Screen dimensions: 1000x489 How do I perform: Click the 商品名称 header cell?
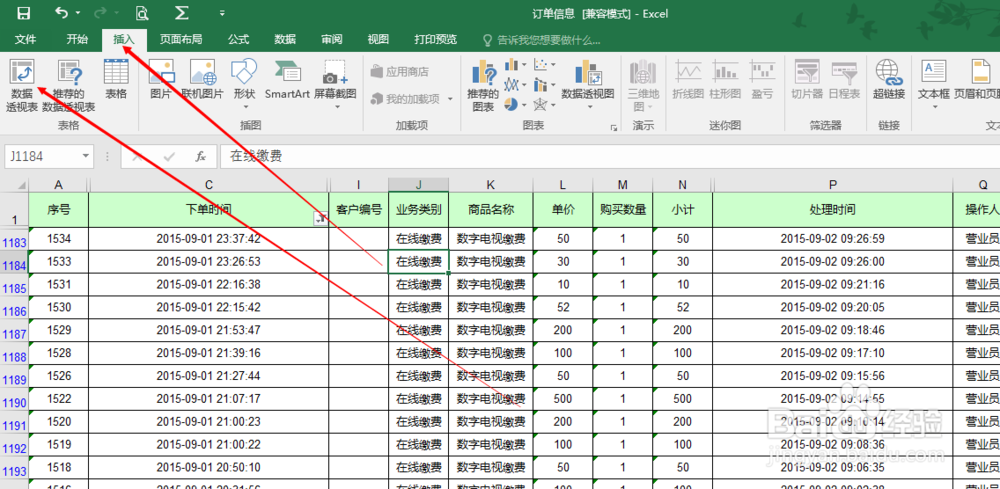(491, 210)
